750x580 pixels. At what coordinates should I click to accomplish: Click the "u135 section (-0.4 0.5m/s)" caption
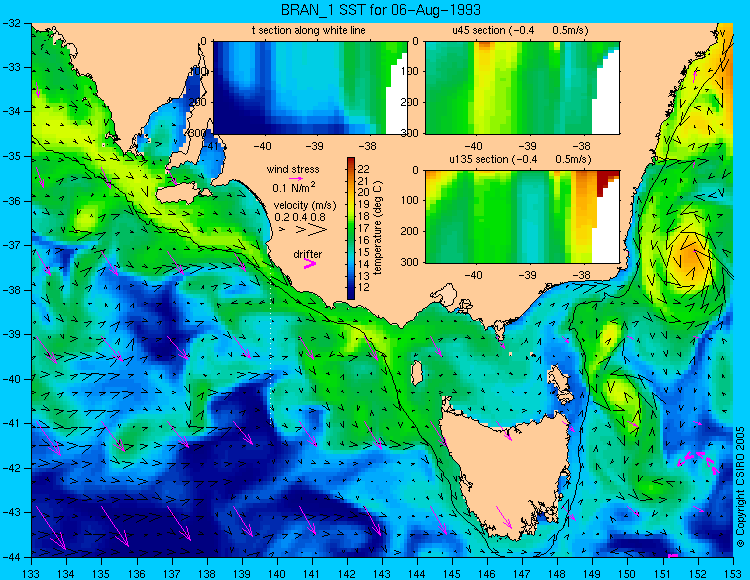click(x=520, y=159)
